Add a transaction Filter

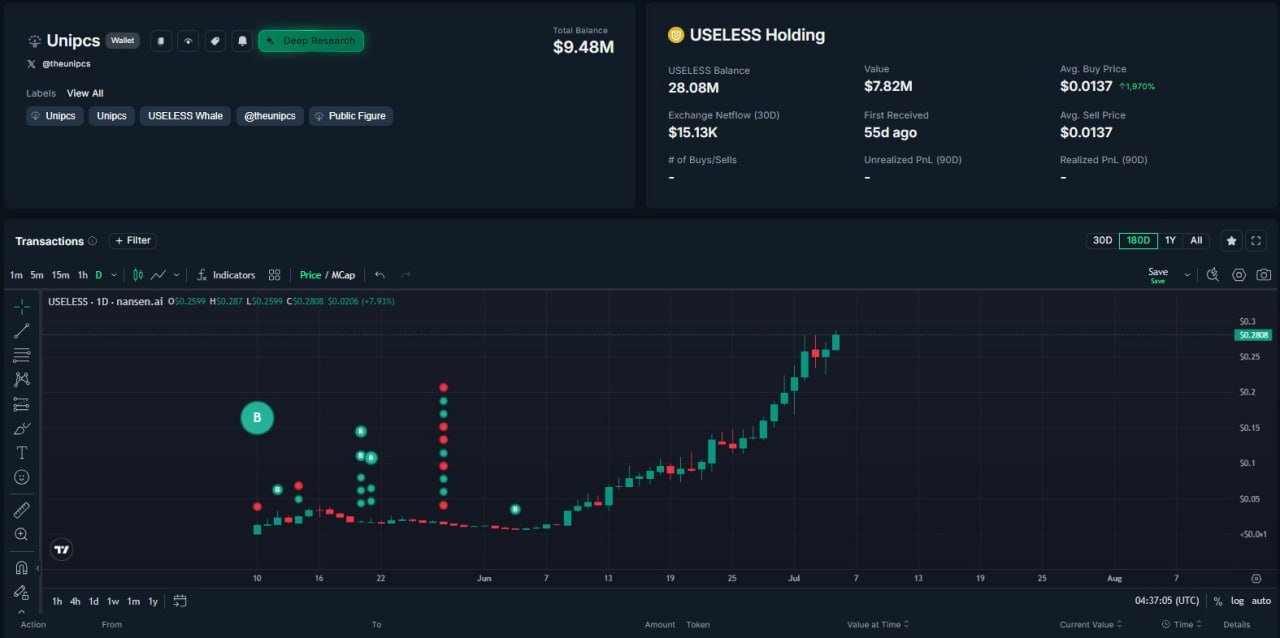[x=133, y=241]
